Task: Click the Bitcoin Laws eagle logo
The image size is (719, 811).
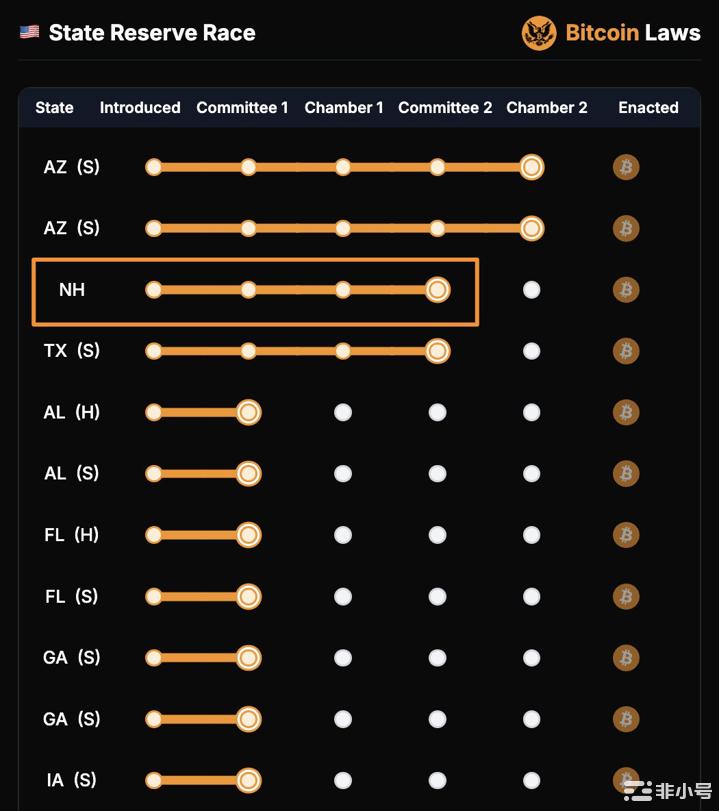Action: point(539,33)
